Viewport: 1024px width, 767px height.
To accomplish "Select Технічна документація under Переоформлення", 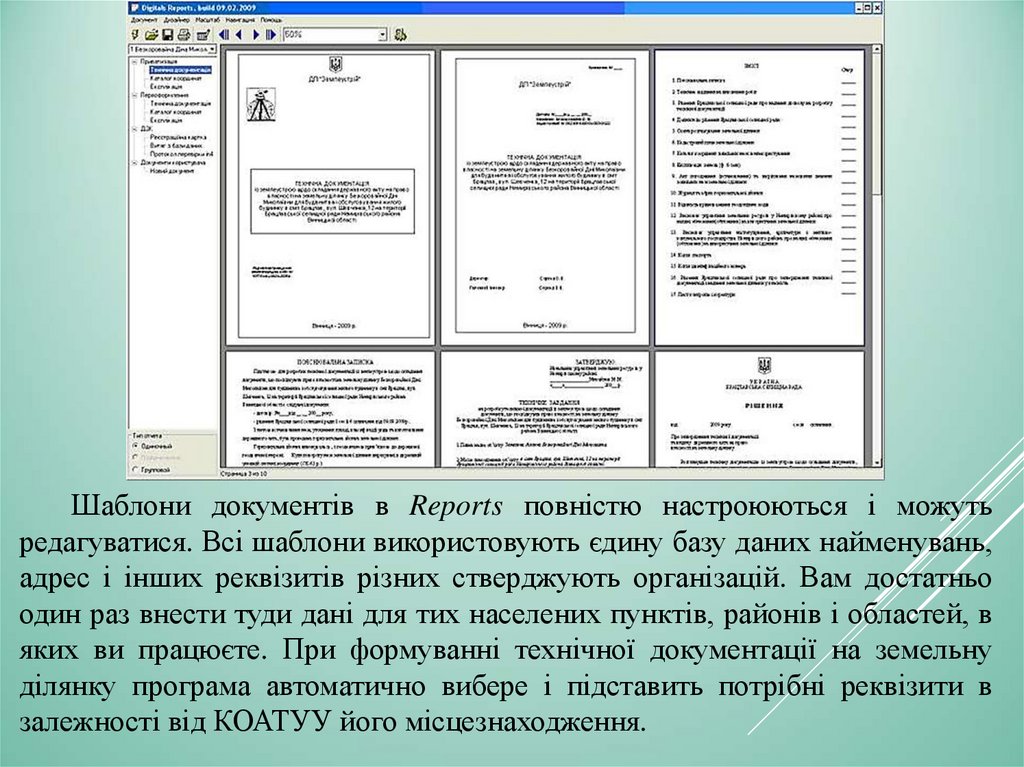I will coord(180,103).
